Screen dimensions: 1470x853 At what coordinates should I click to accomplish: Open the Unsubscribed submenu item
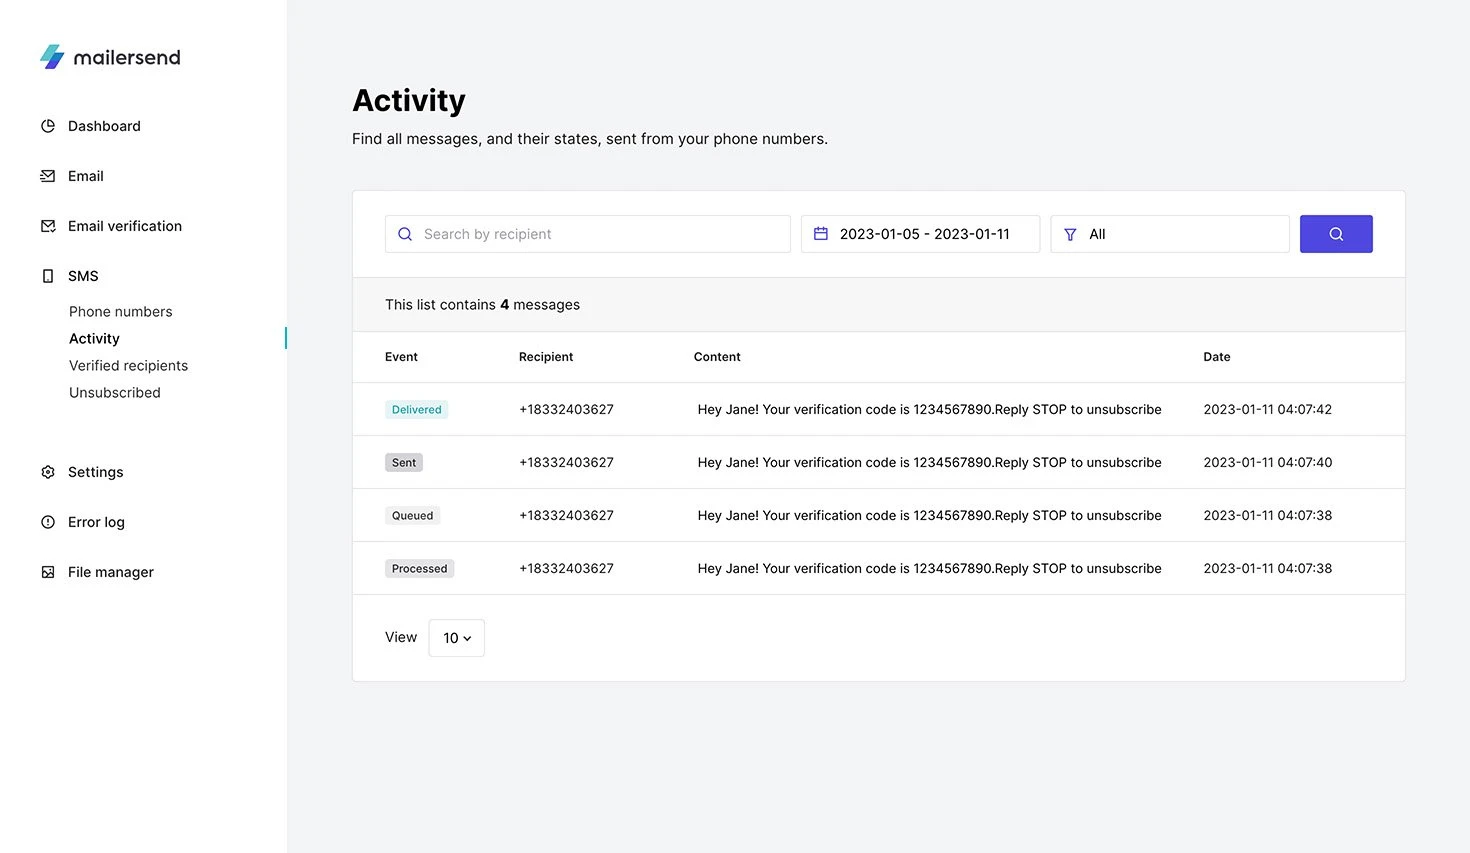(115, 393)
